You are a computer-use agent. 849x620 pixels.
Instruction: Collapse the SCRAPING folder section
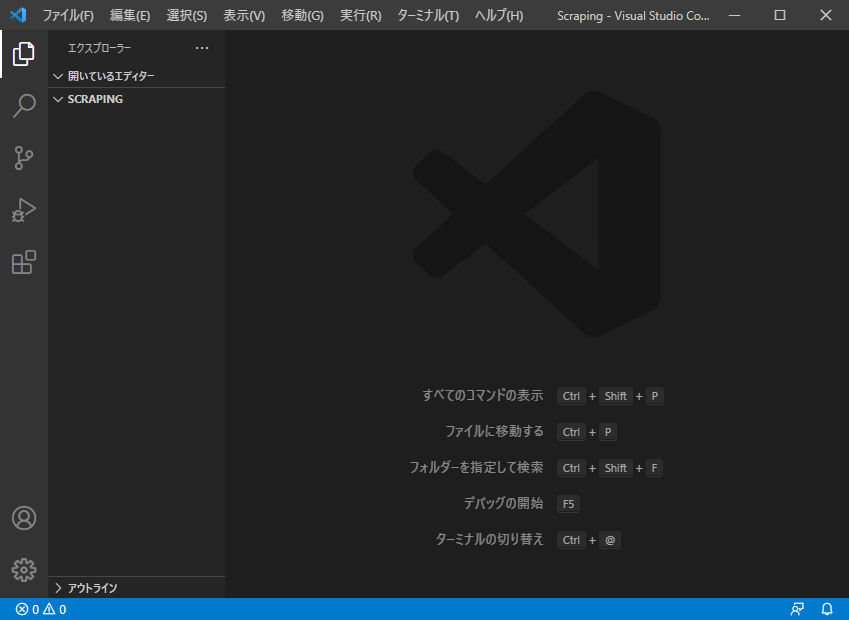pos(136,99)
